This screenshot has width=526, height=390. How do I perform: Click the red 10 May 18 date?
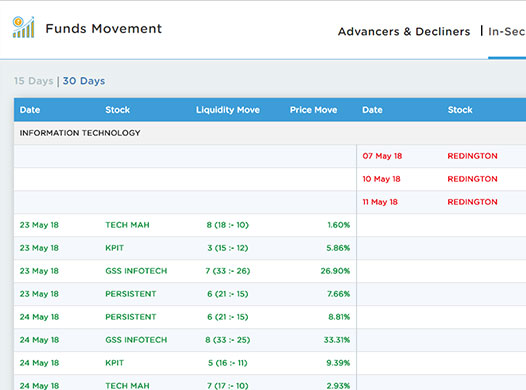click(x=381, y=179)
